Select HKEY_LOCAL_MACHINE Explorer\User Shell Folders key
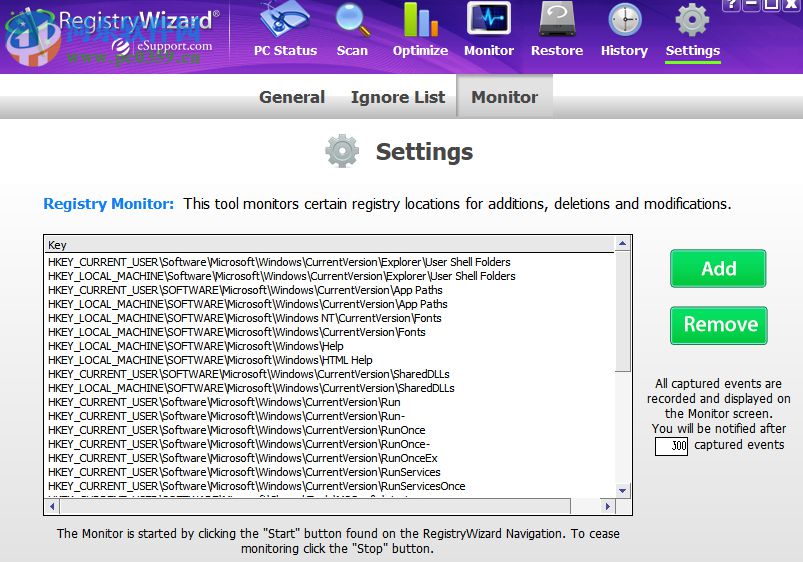Viewport: 803px width, 562px height. pos(282,276)
